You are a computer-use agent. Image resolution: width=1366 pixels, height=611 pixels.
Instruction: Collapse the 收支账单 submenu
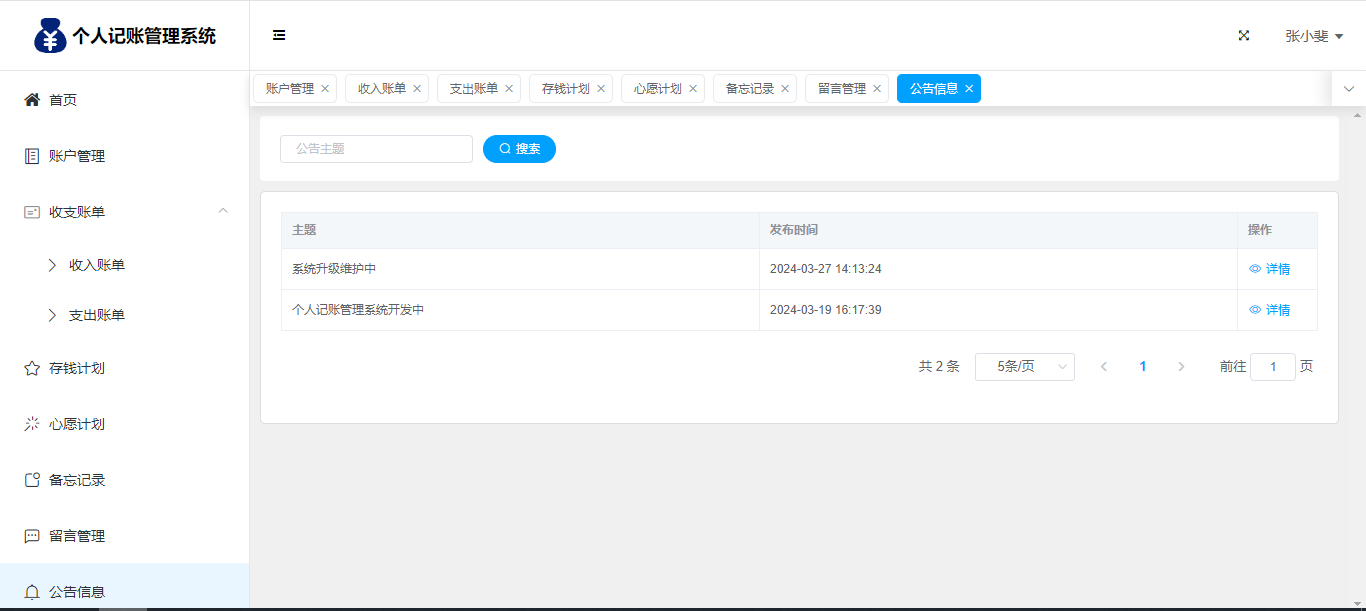pyautogui.click(x=223, y=211)
